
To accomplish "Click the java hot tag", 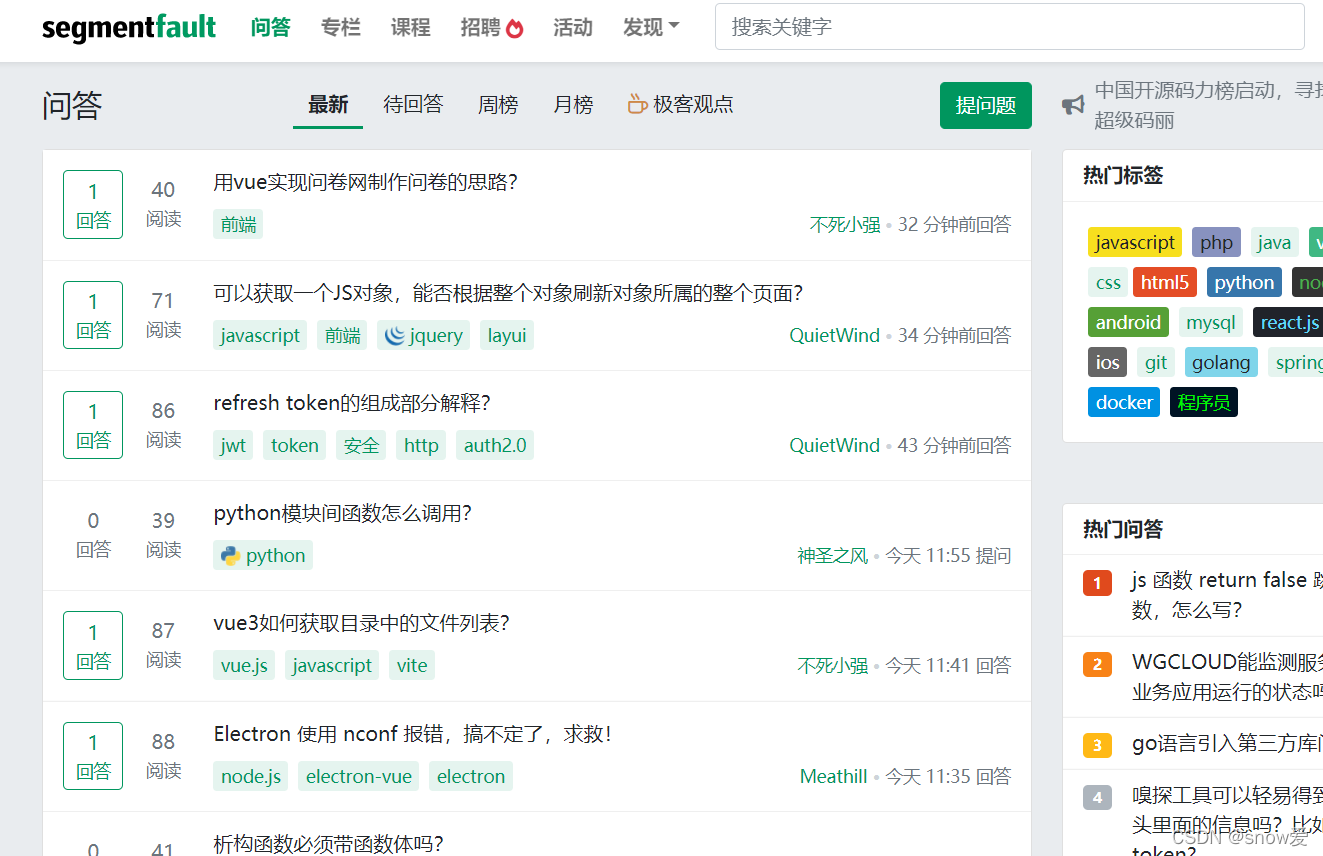I will tap(1274, 242).
